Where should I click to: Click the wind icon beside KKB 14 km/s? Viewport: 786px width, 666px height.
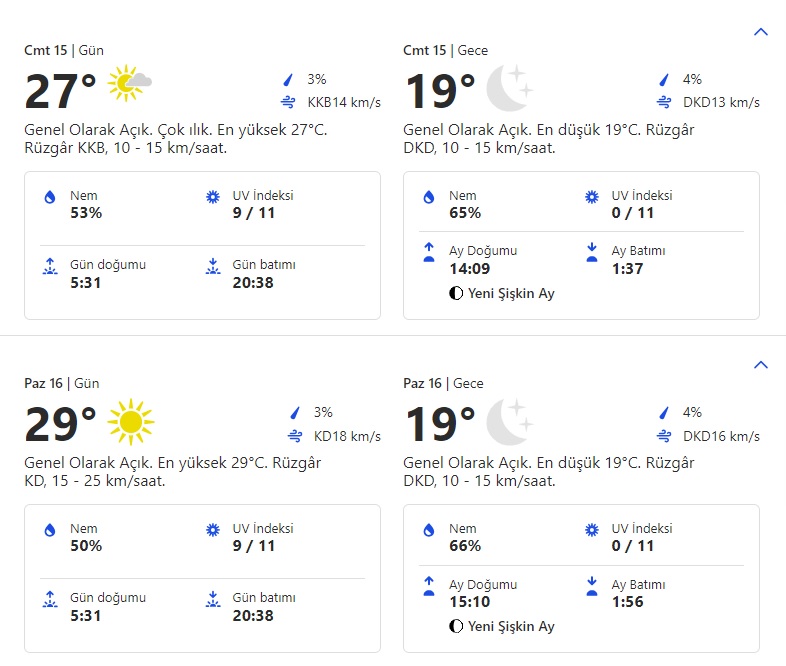coord(289,102)
